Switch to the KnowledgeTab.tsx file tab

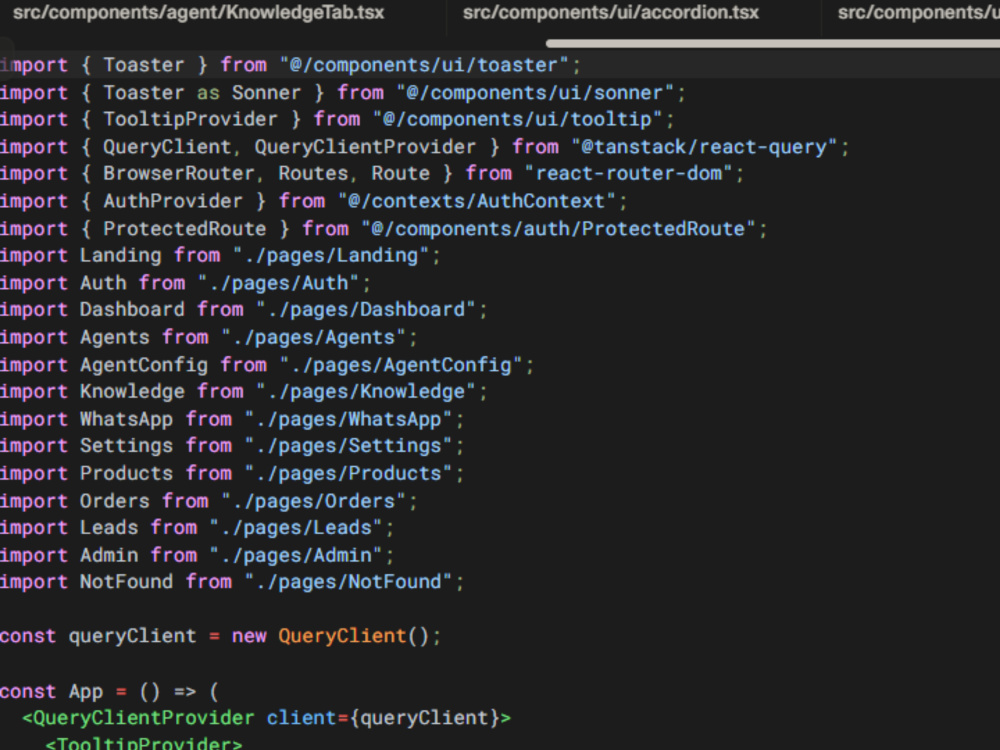point(198,13)
